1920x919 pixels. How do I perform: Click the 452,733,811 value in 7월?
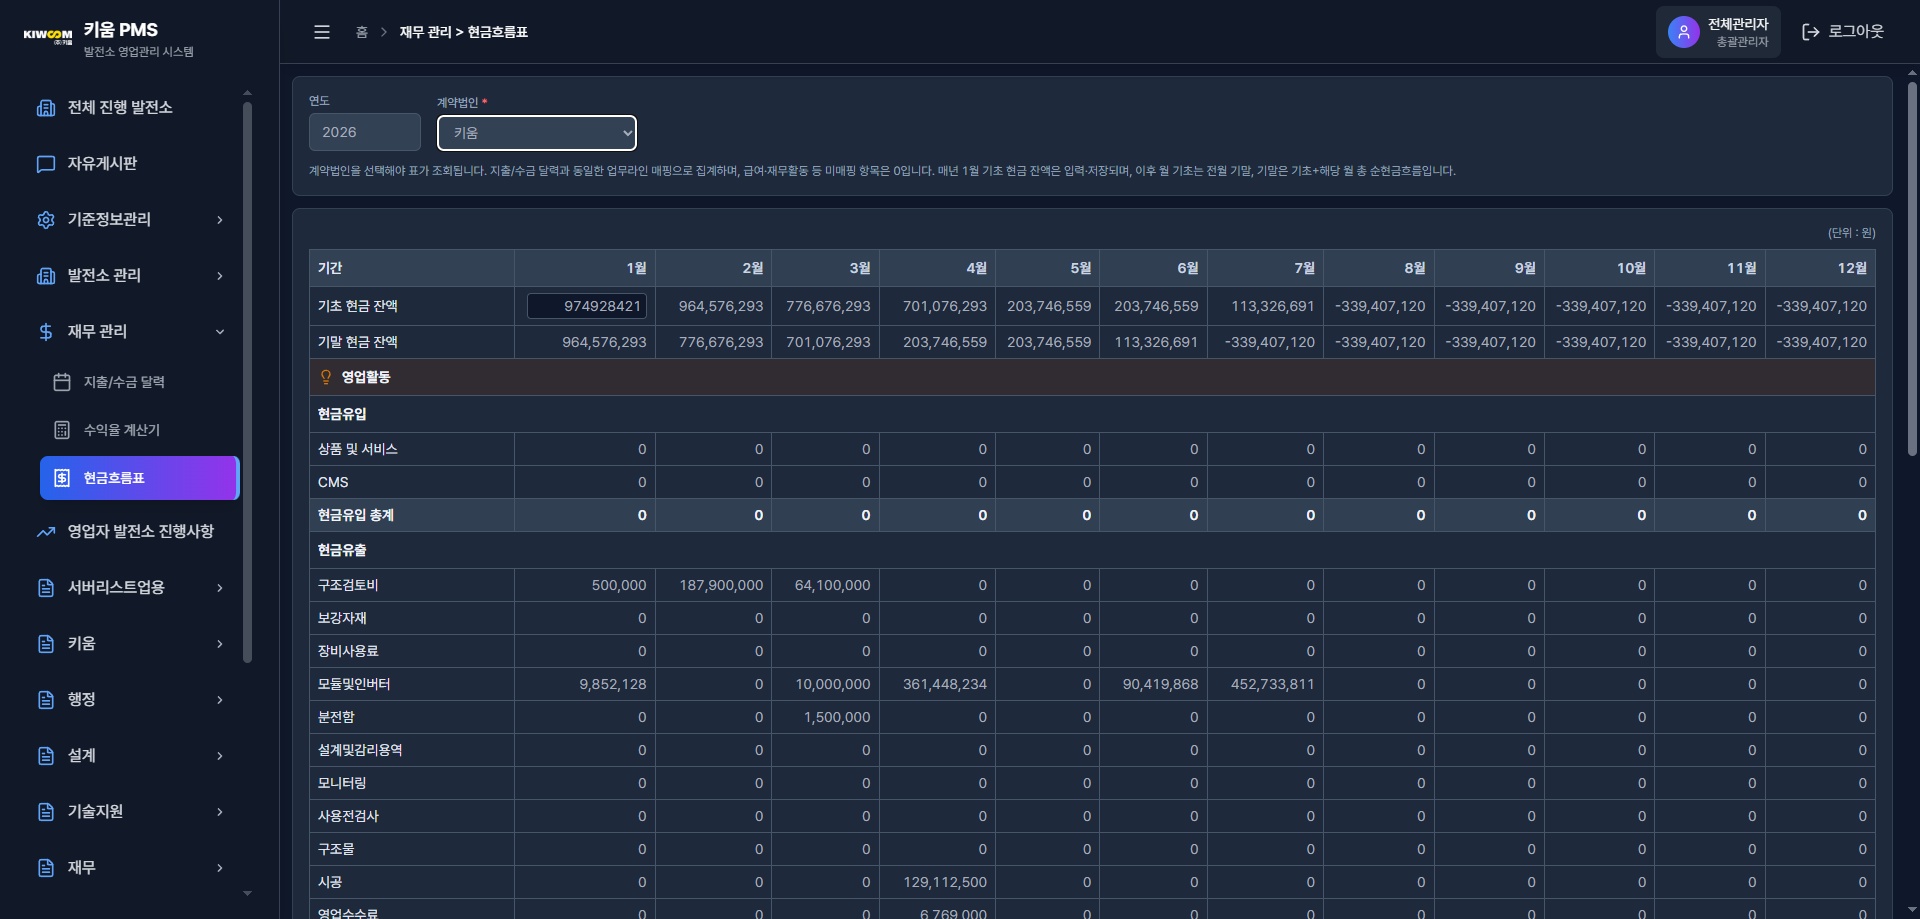[x=1272, y=684]
